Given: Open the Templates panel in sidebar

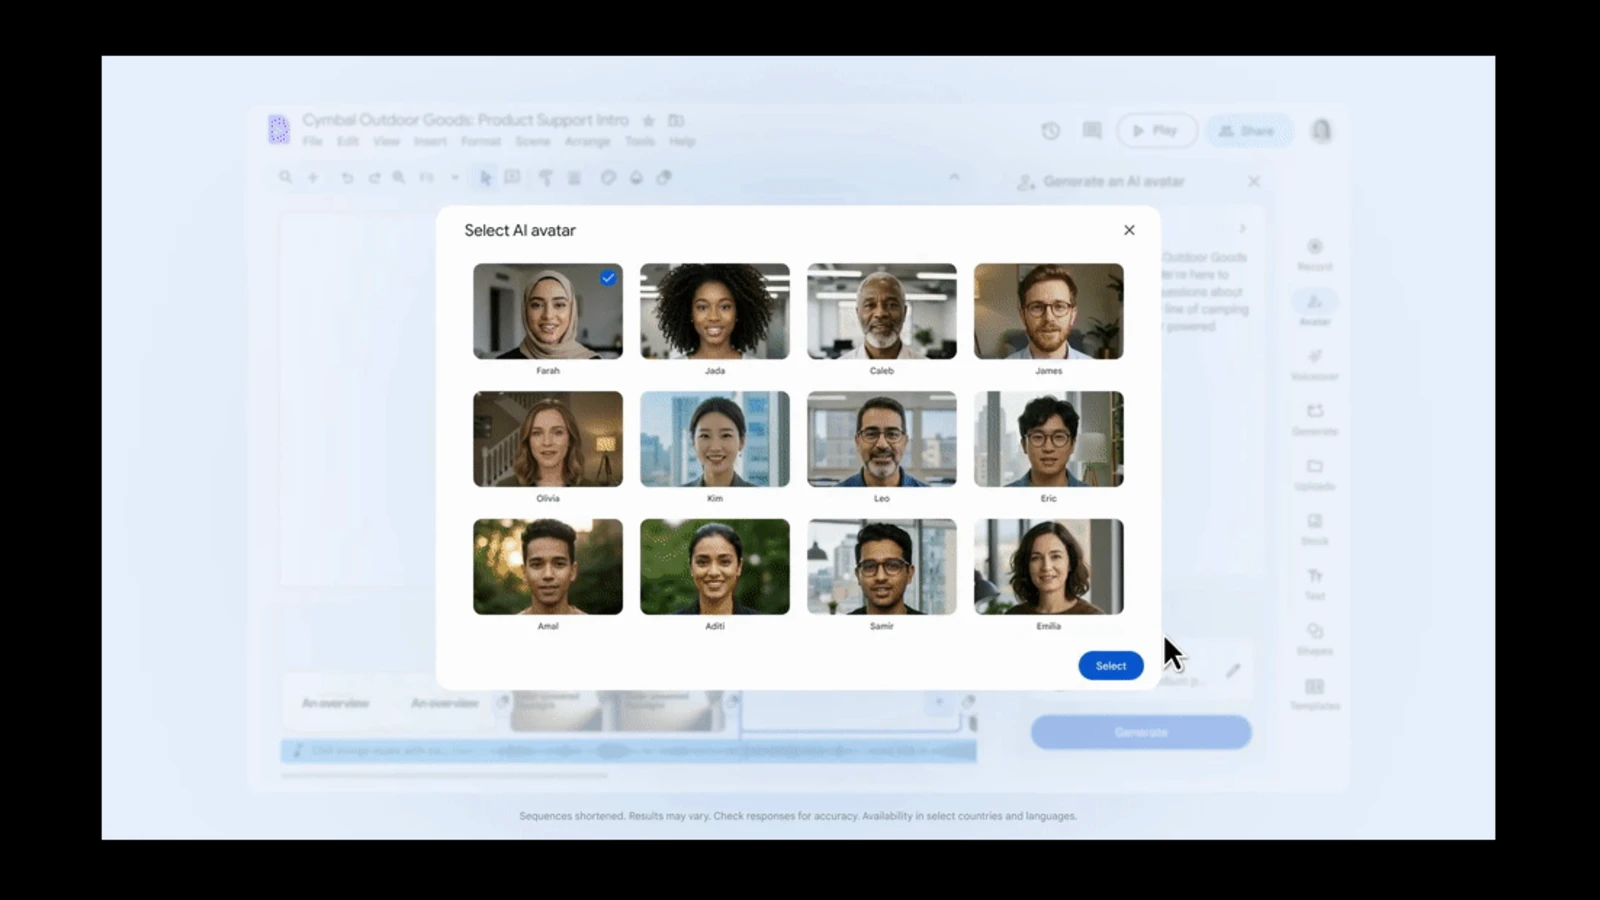Looking at the screenshot, I should [1314, 693].
